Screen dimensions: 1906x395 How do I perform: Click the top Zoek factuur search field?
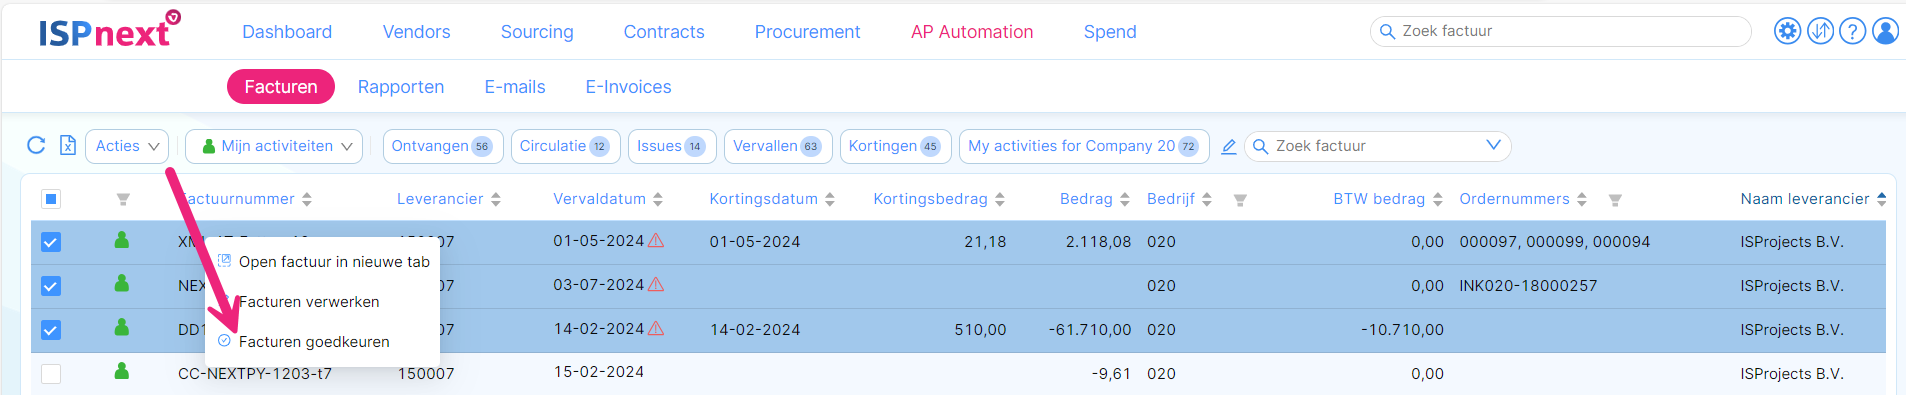pyautogui.click(x=1561, y=31)
